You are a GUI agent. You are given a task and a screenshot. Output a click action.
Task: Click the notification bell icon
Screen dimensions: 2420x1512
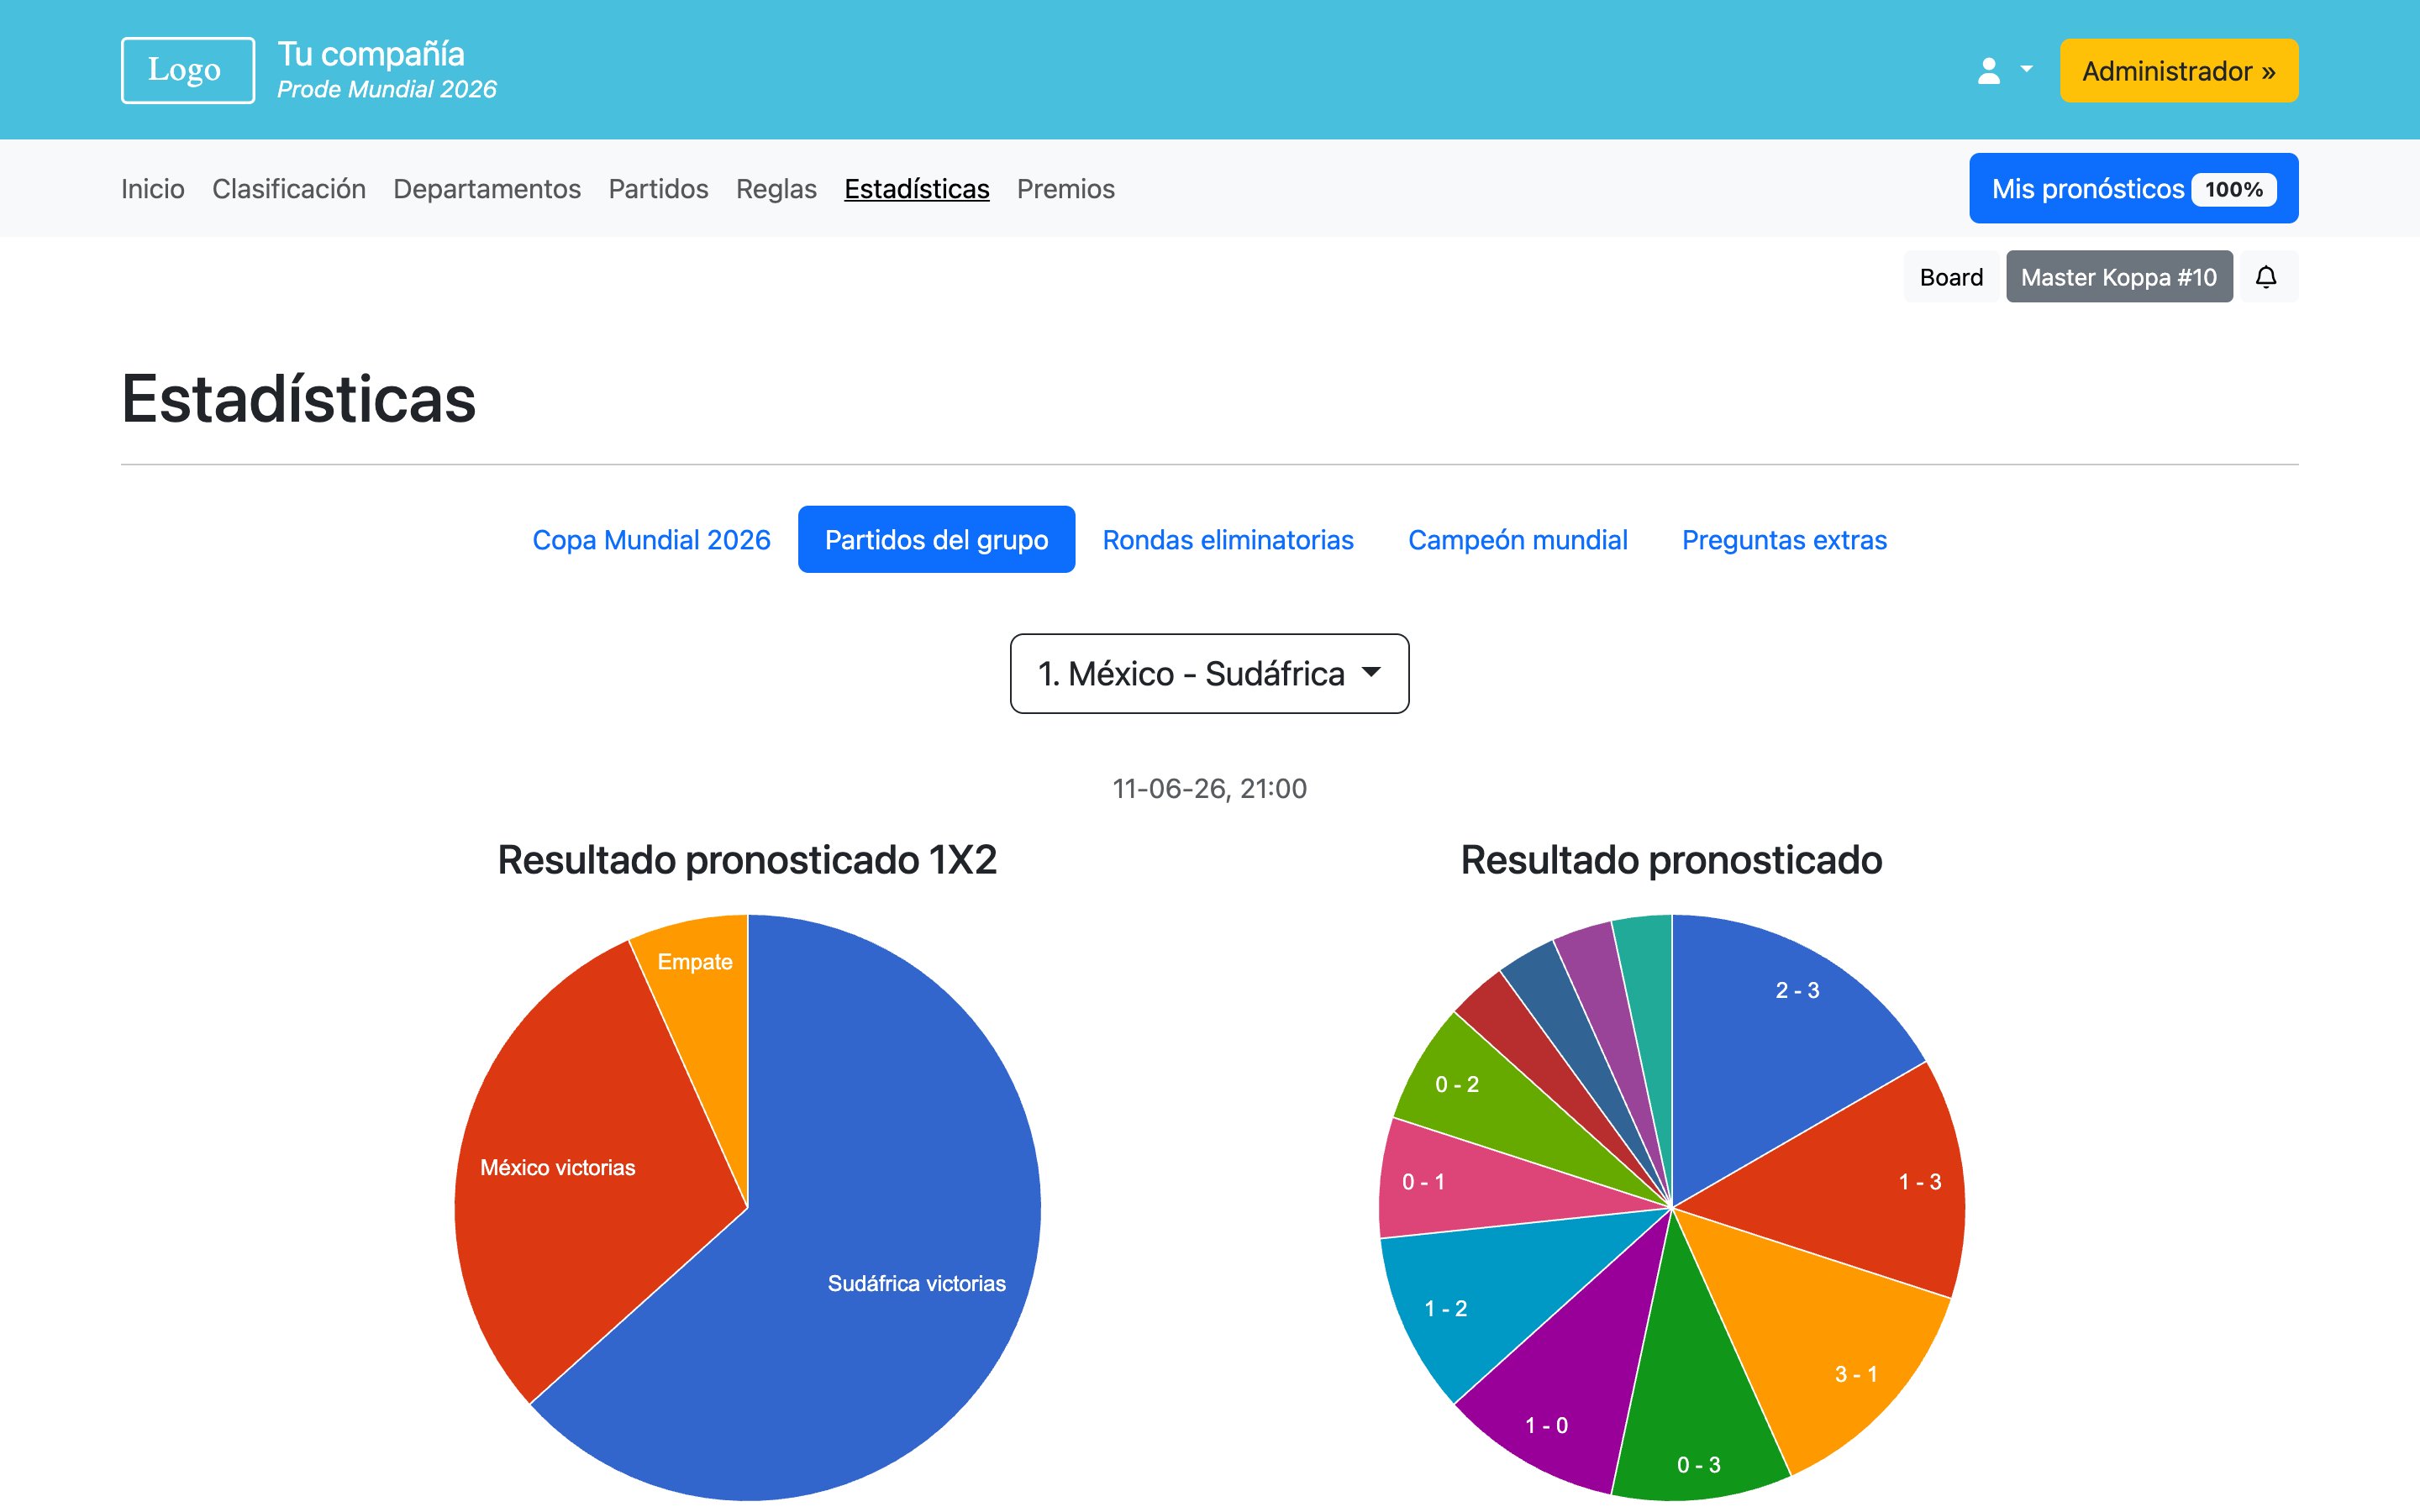tap(2266, 277)
